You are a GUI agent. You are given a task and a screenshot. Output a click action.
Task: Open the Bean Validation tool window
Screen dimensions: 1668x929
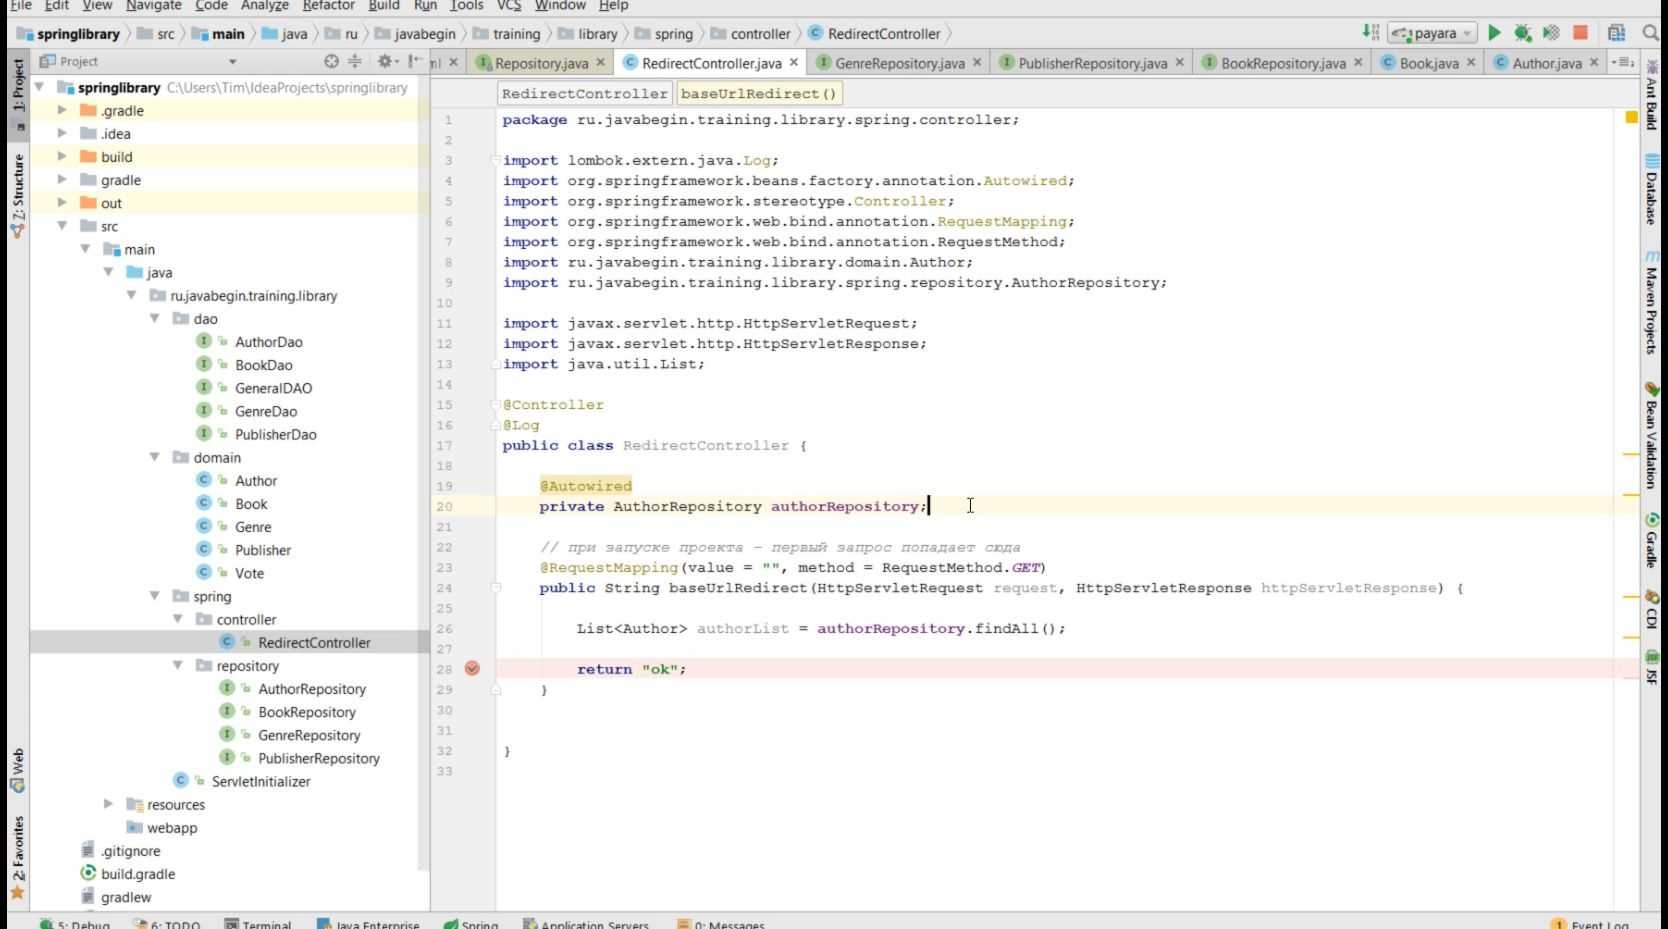click(x=1651, y=436)
